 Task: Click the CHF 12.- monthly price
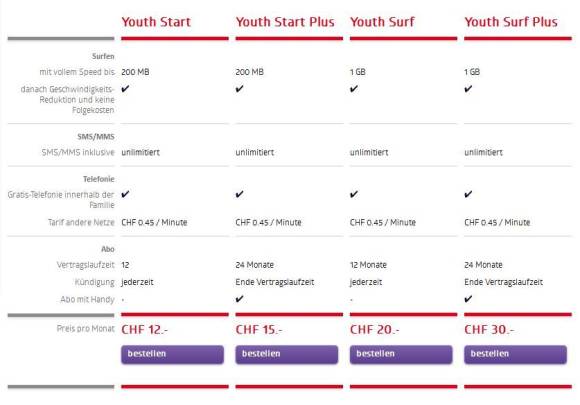coord(145,330)
